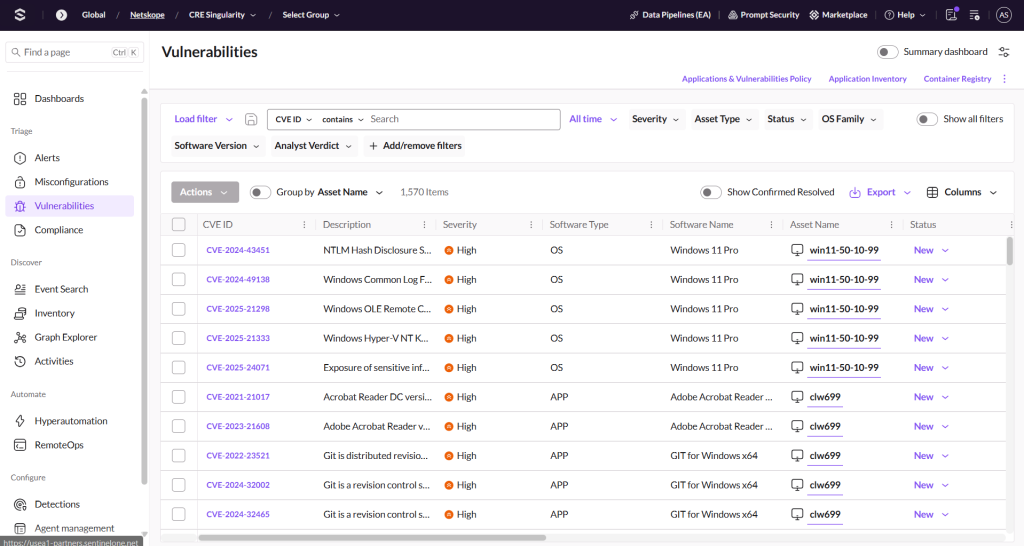Image resolution: width=1024 pixels, height=546 pixels.
Task: Click the save filter icon
Action: (251, 120)
